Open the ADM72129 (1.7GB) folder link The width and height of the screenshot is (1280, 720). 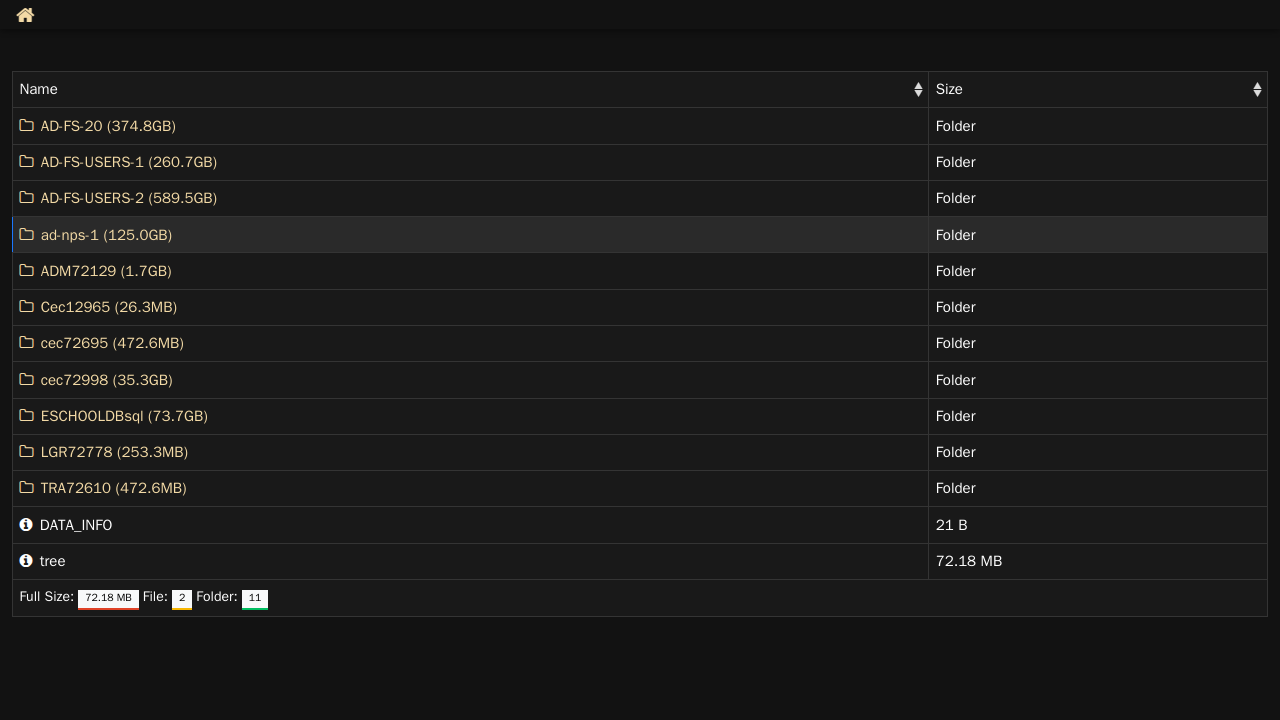tap(106, 271)
